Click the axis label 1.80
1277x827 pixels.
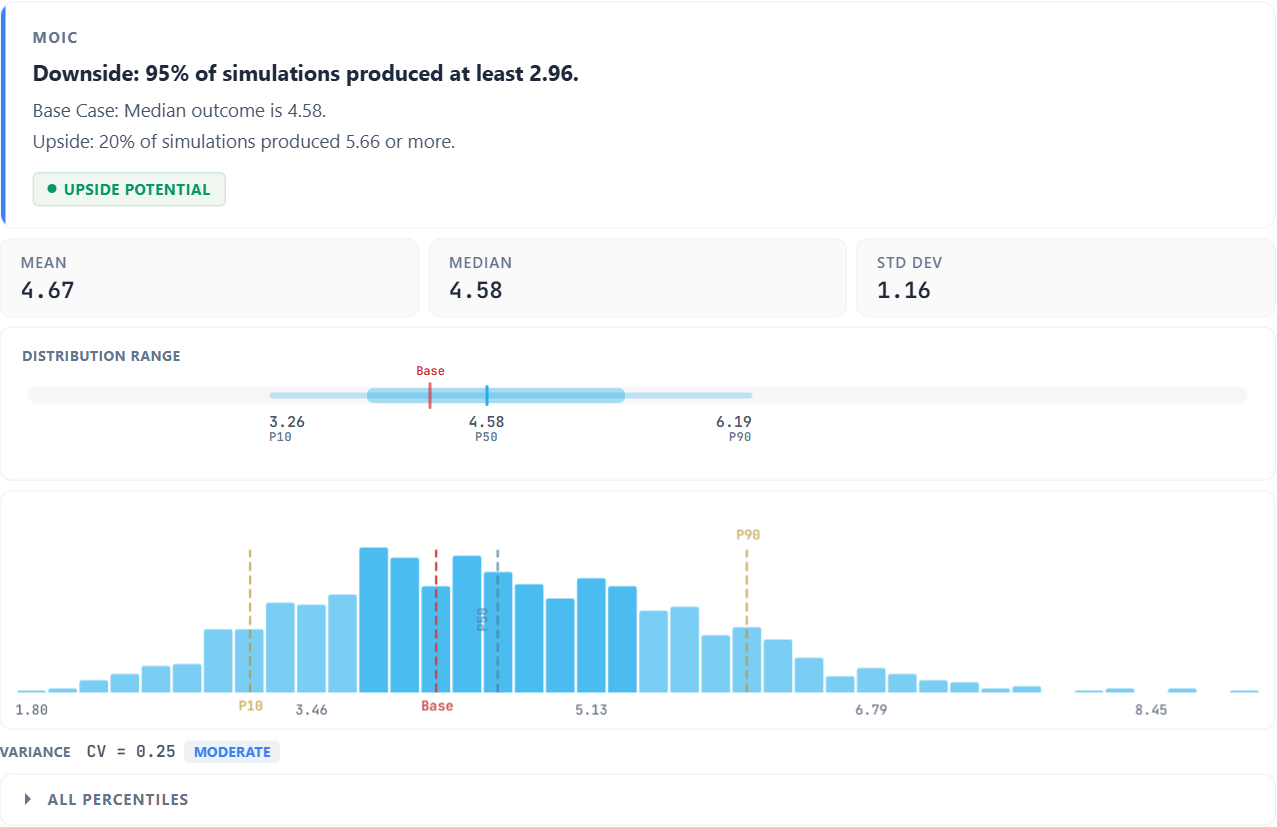32,710
